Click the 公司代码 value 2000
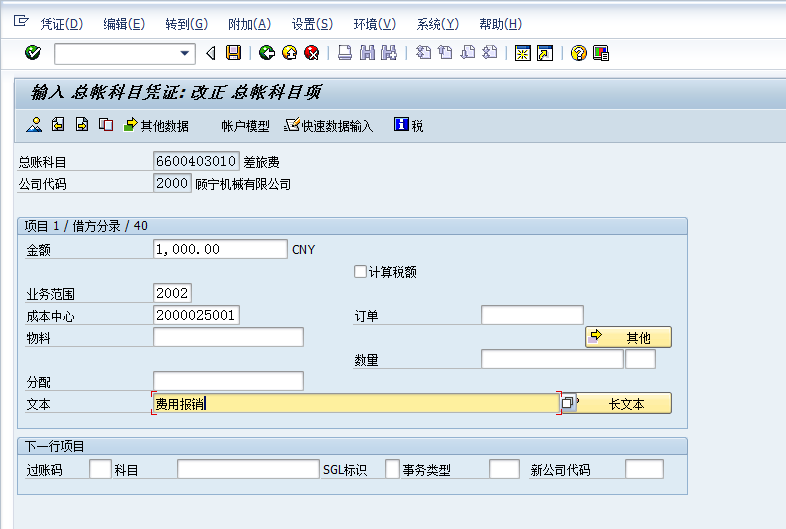 [x=172, y=184]
